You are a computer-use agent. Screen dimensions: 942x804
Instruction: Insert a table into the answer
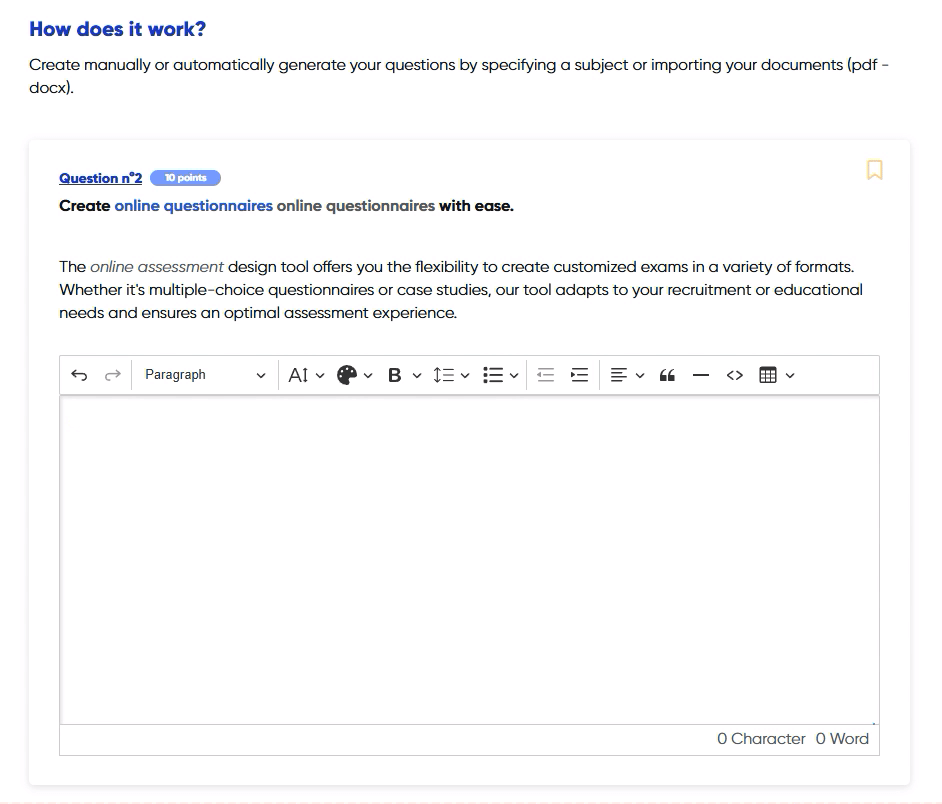pos(768,375)
